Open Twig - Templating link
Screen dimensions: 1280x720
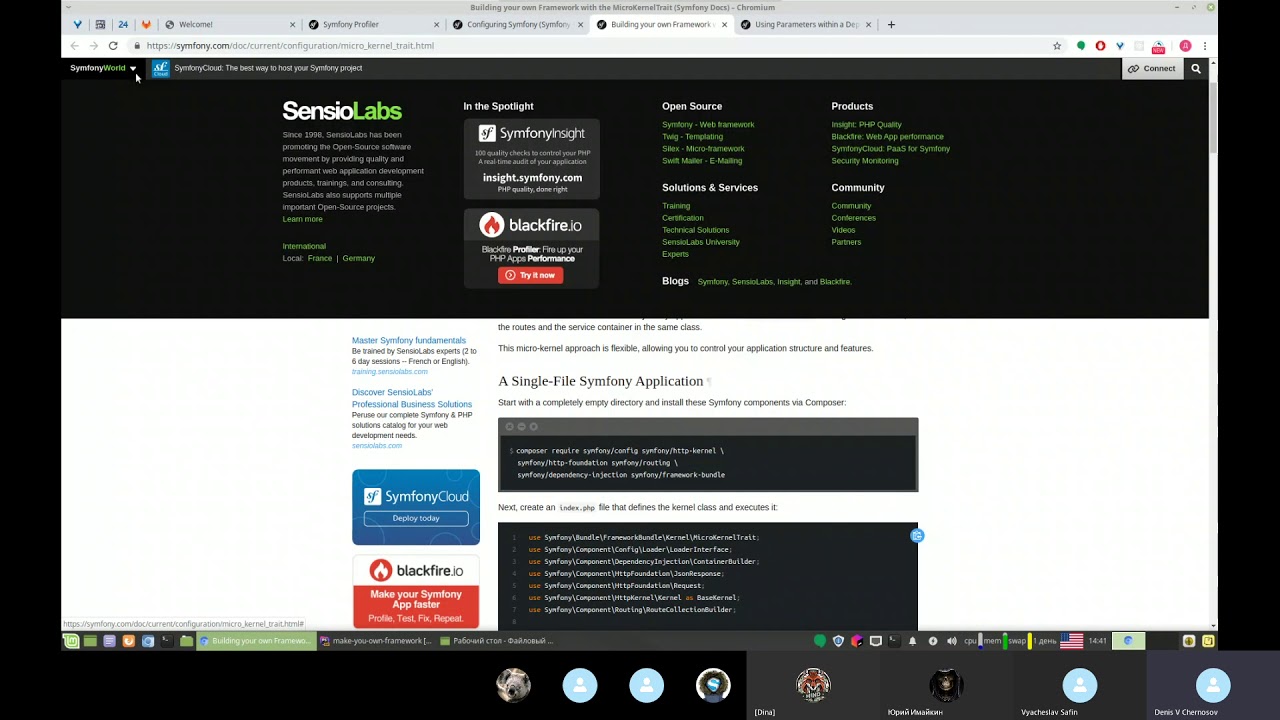[x=692, y=136]
